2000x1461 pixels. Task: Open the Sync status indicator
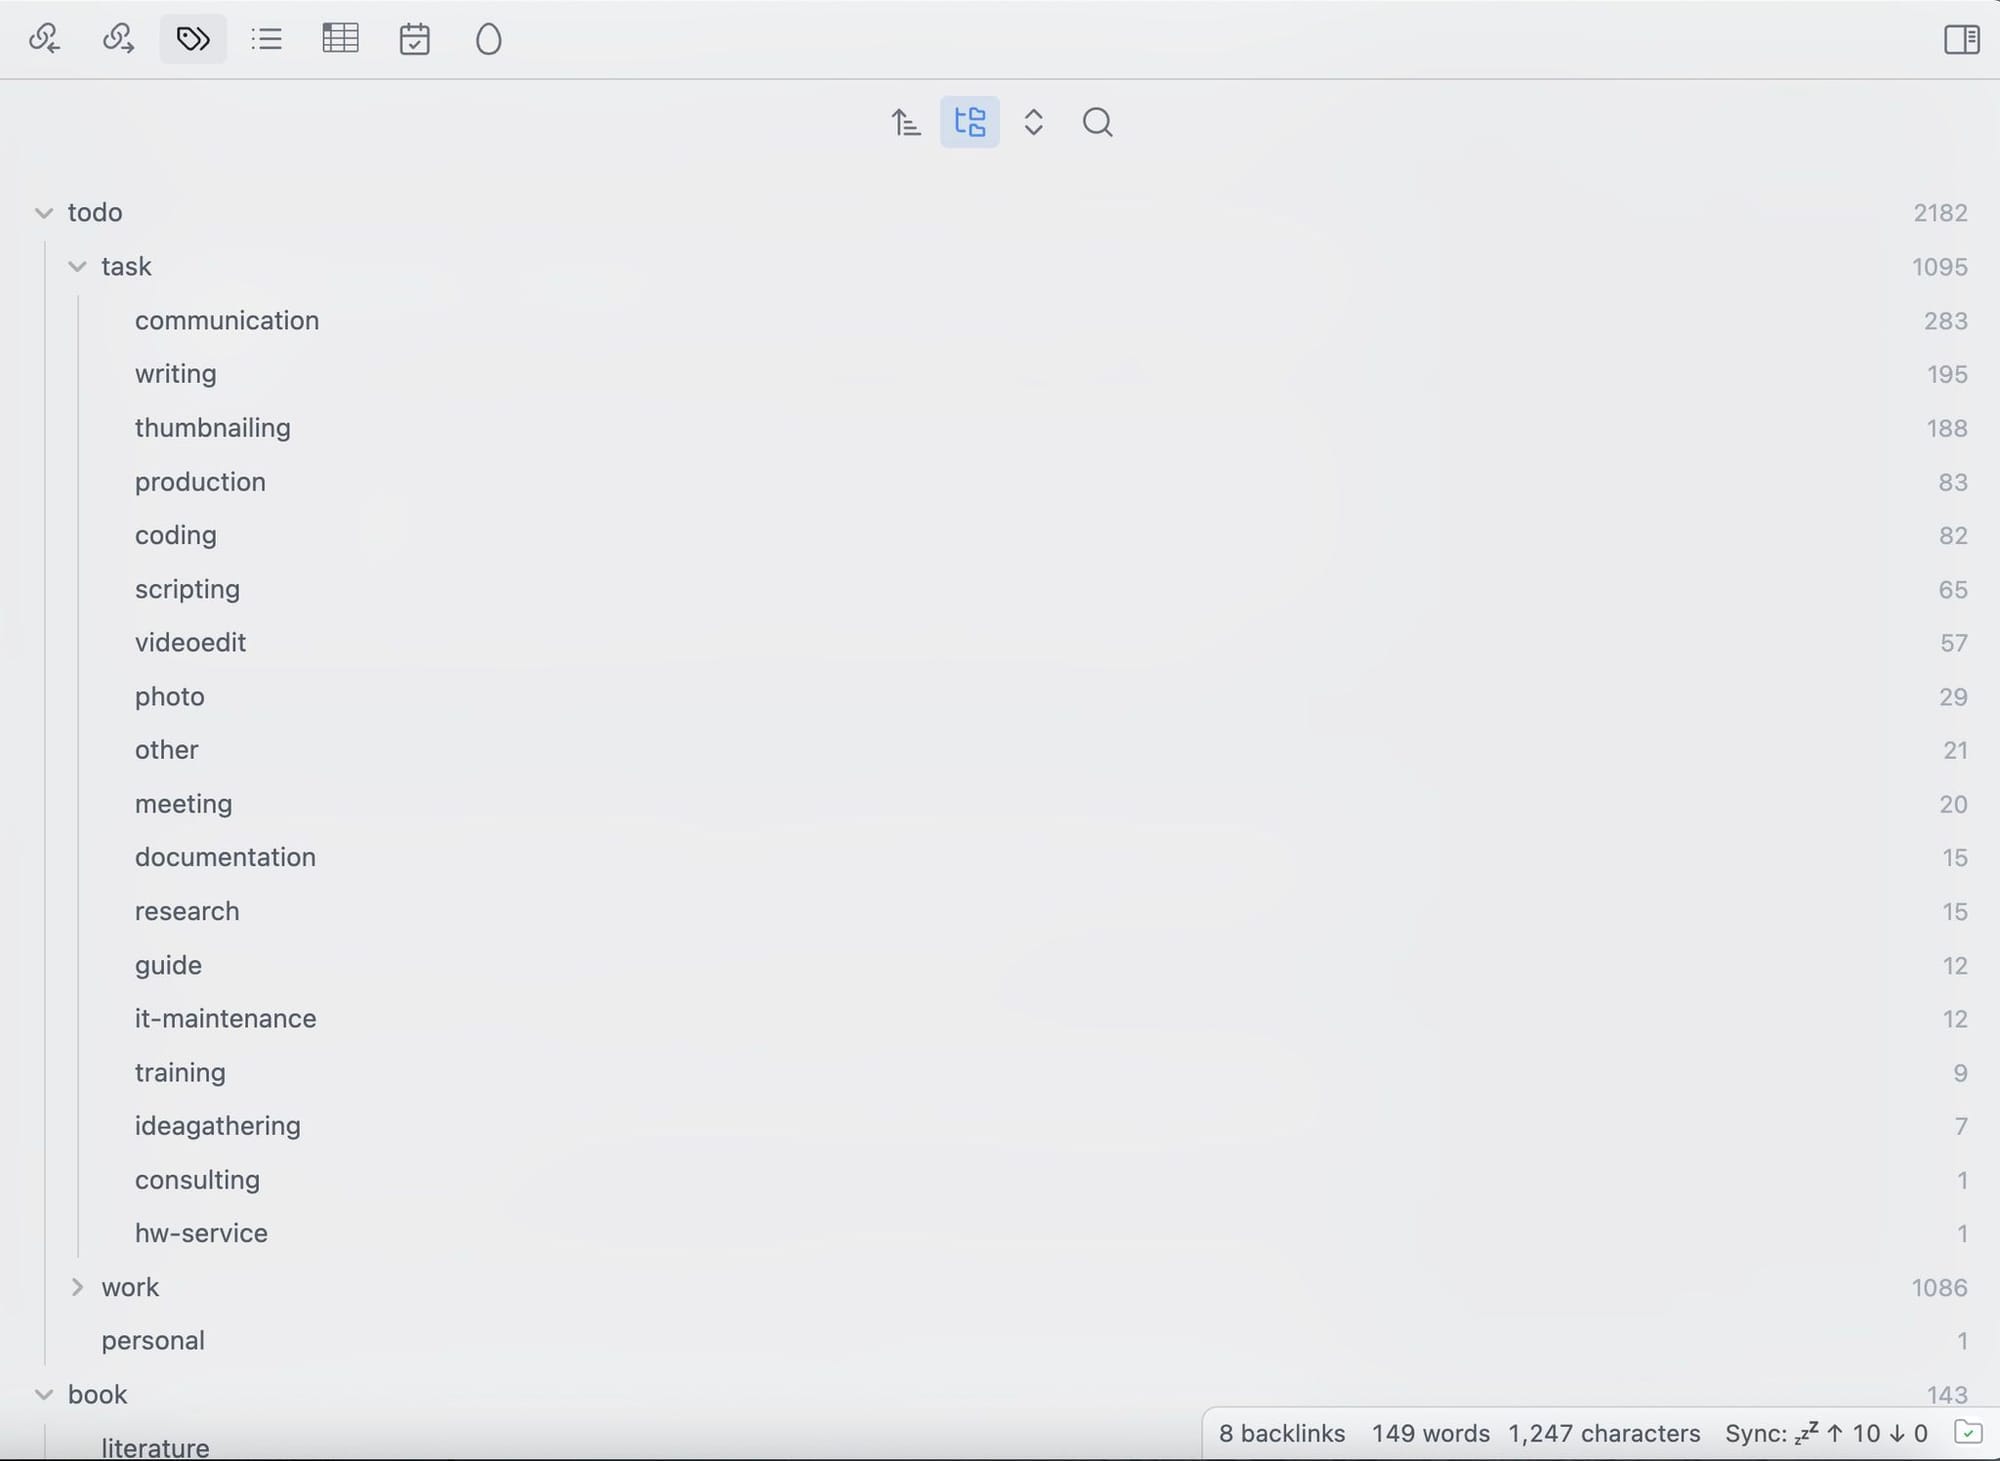point(1826,1433)
